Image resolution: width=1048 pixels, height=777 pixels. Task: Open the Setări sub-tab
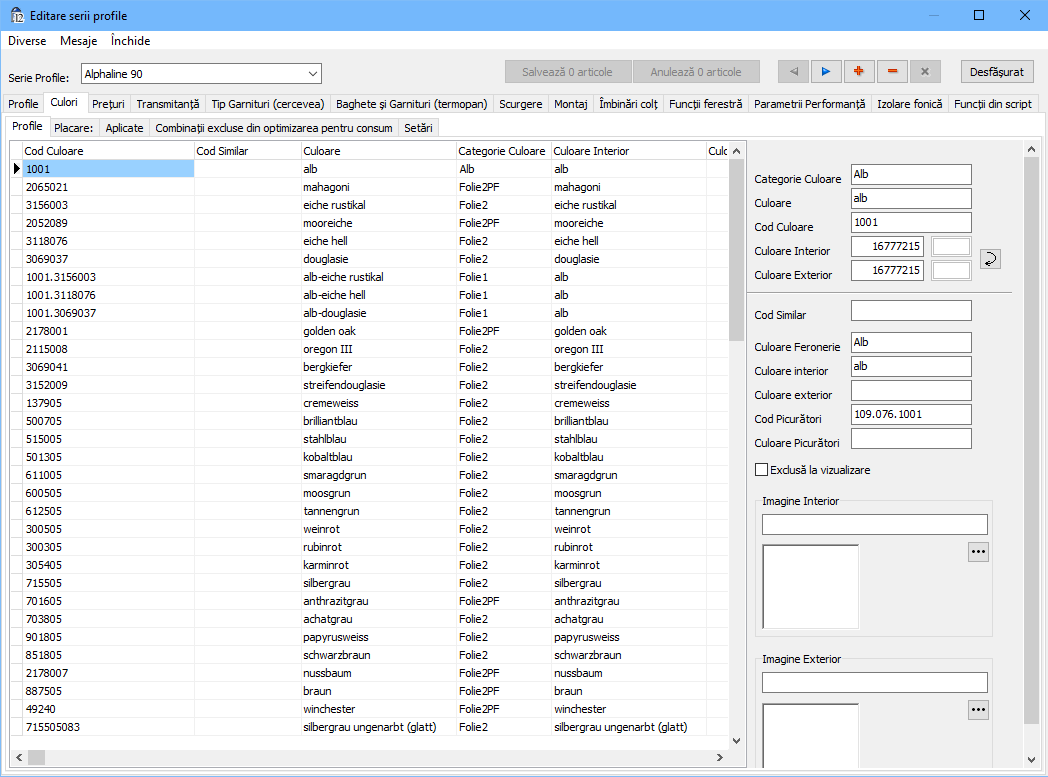[x=418, y=128]
